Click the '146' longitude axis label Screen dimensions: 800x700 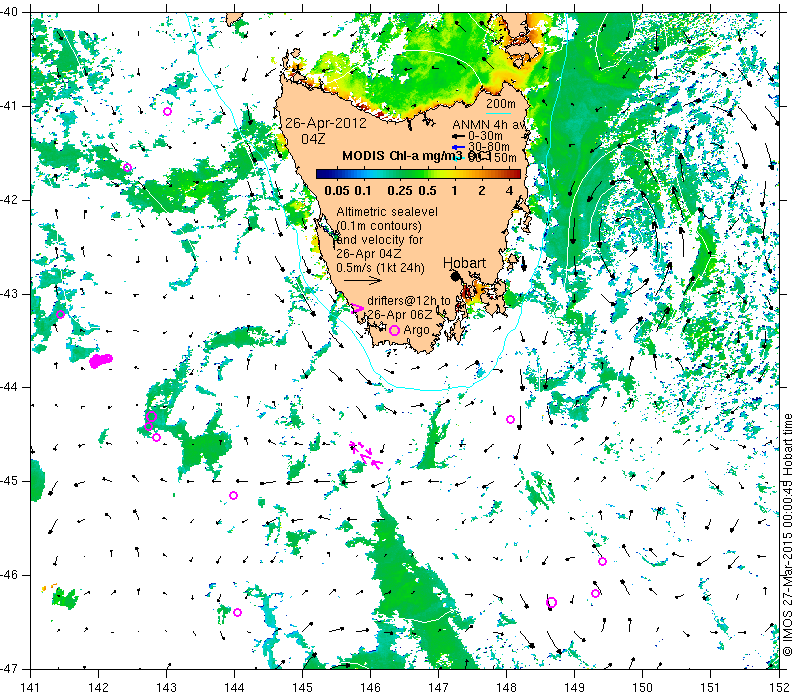[x=370, y=687]
